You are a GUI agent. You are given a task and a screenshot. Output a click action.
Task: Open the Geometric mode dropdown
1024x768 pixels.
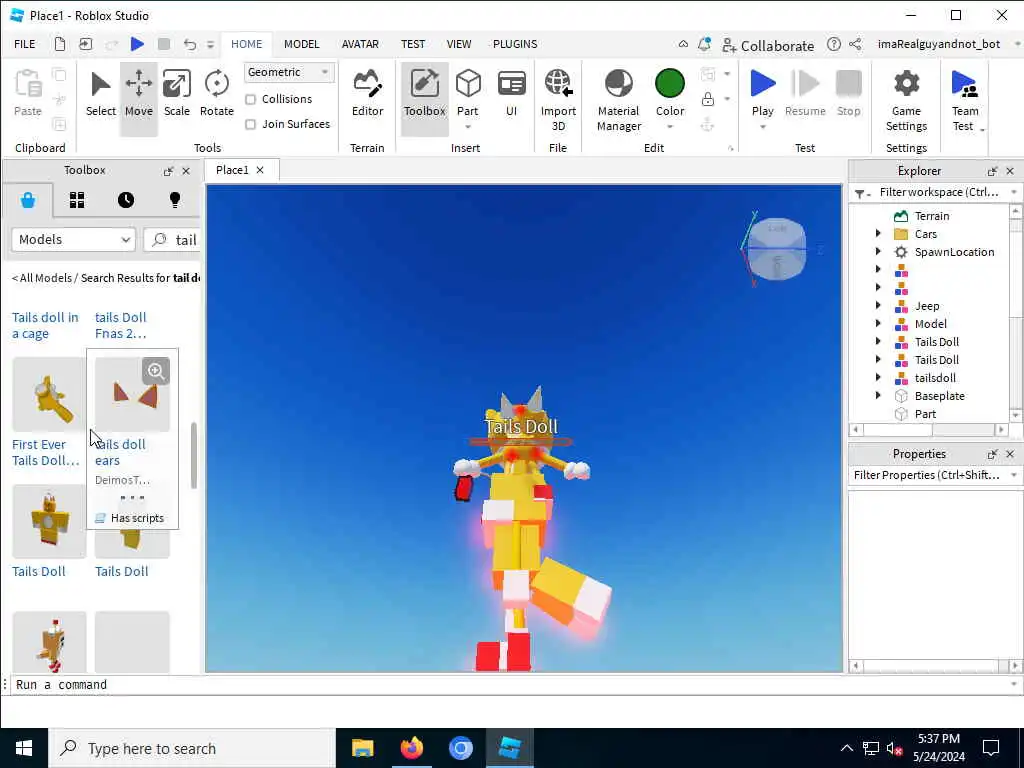tap(289, 72)
